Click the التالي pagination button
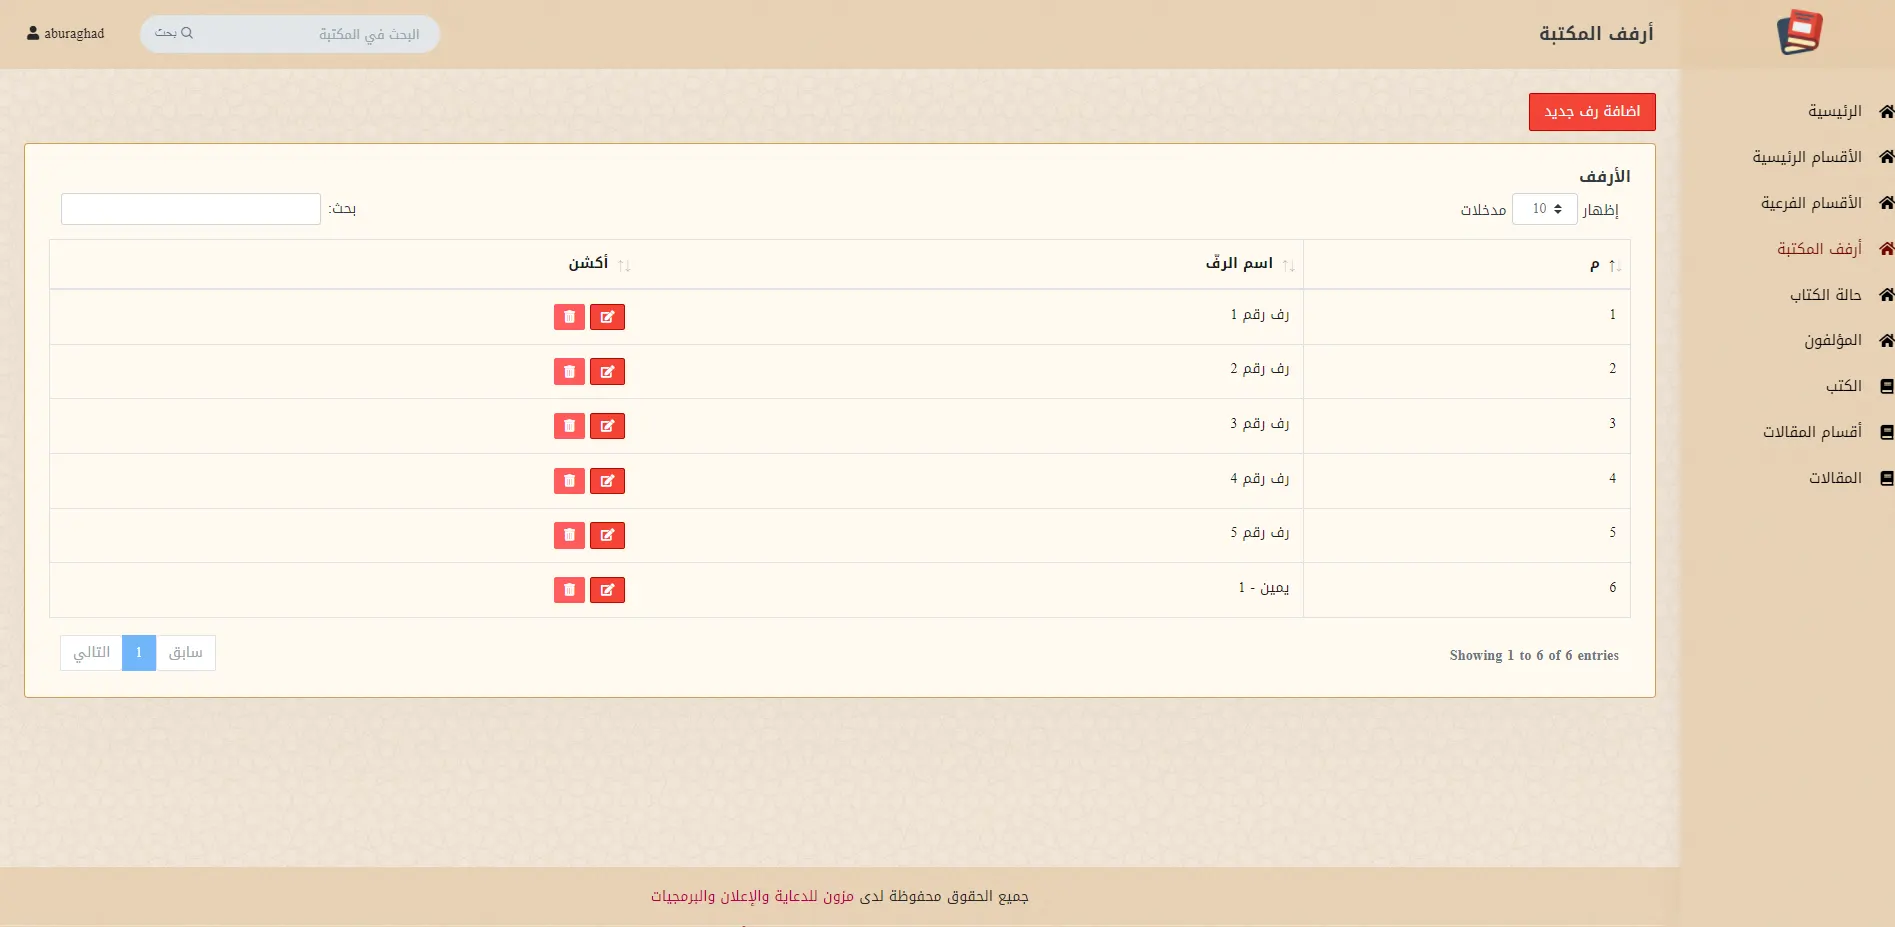 click(91, 653)
